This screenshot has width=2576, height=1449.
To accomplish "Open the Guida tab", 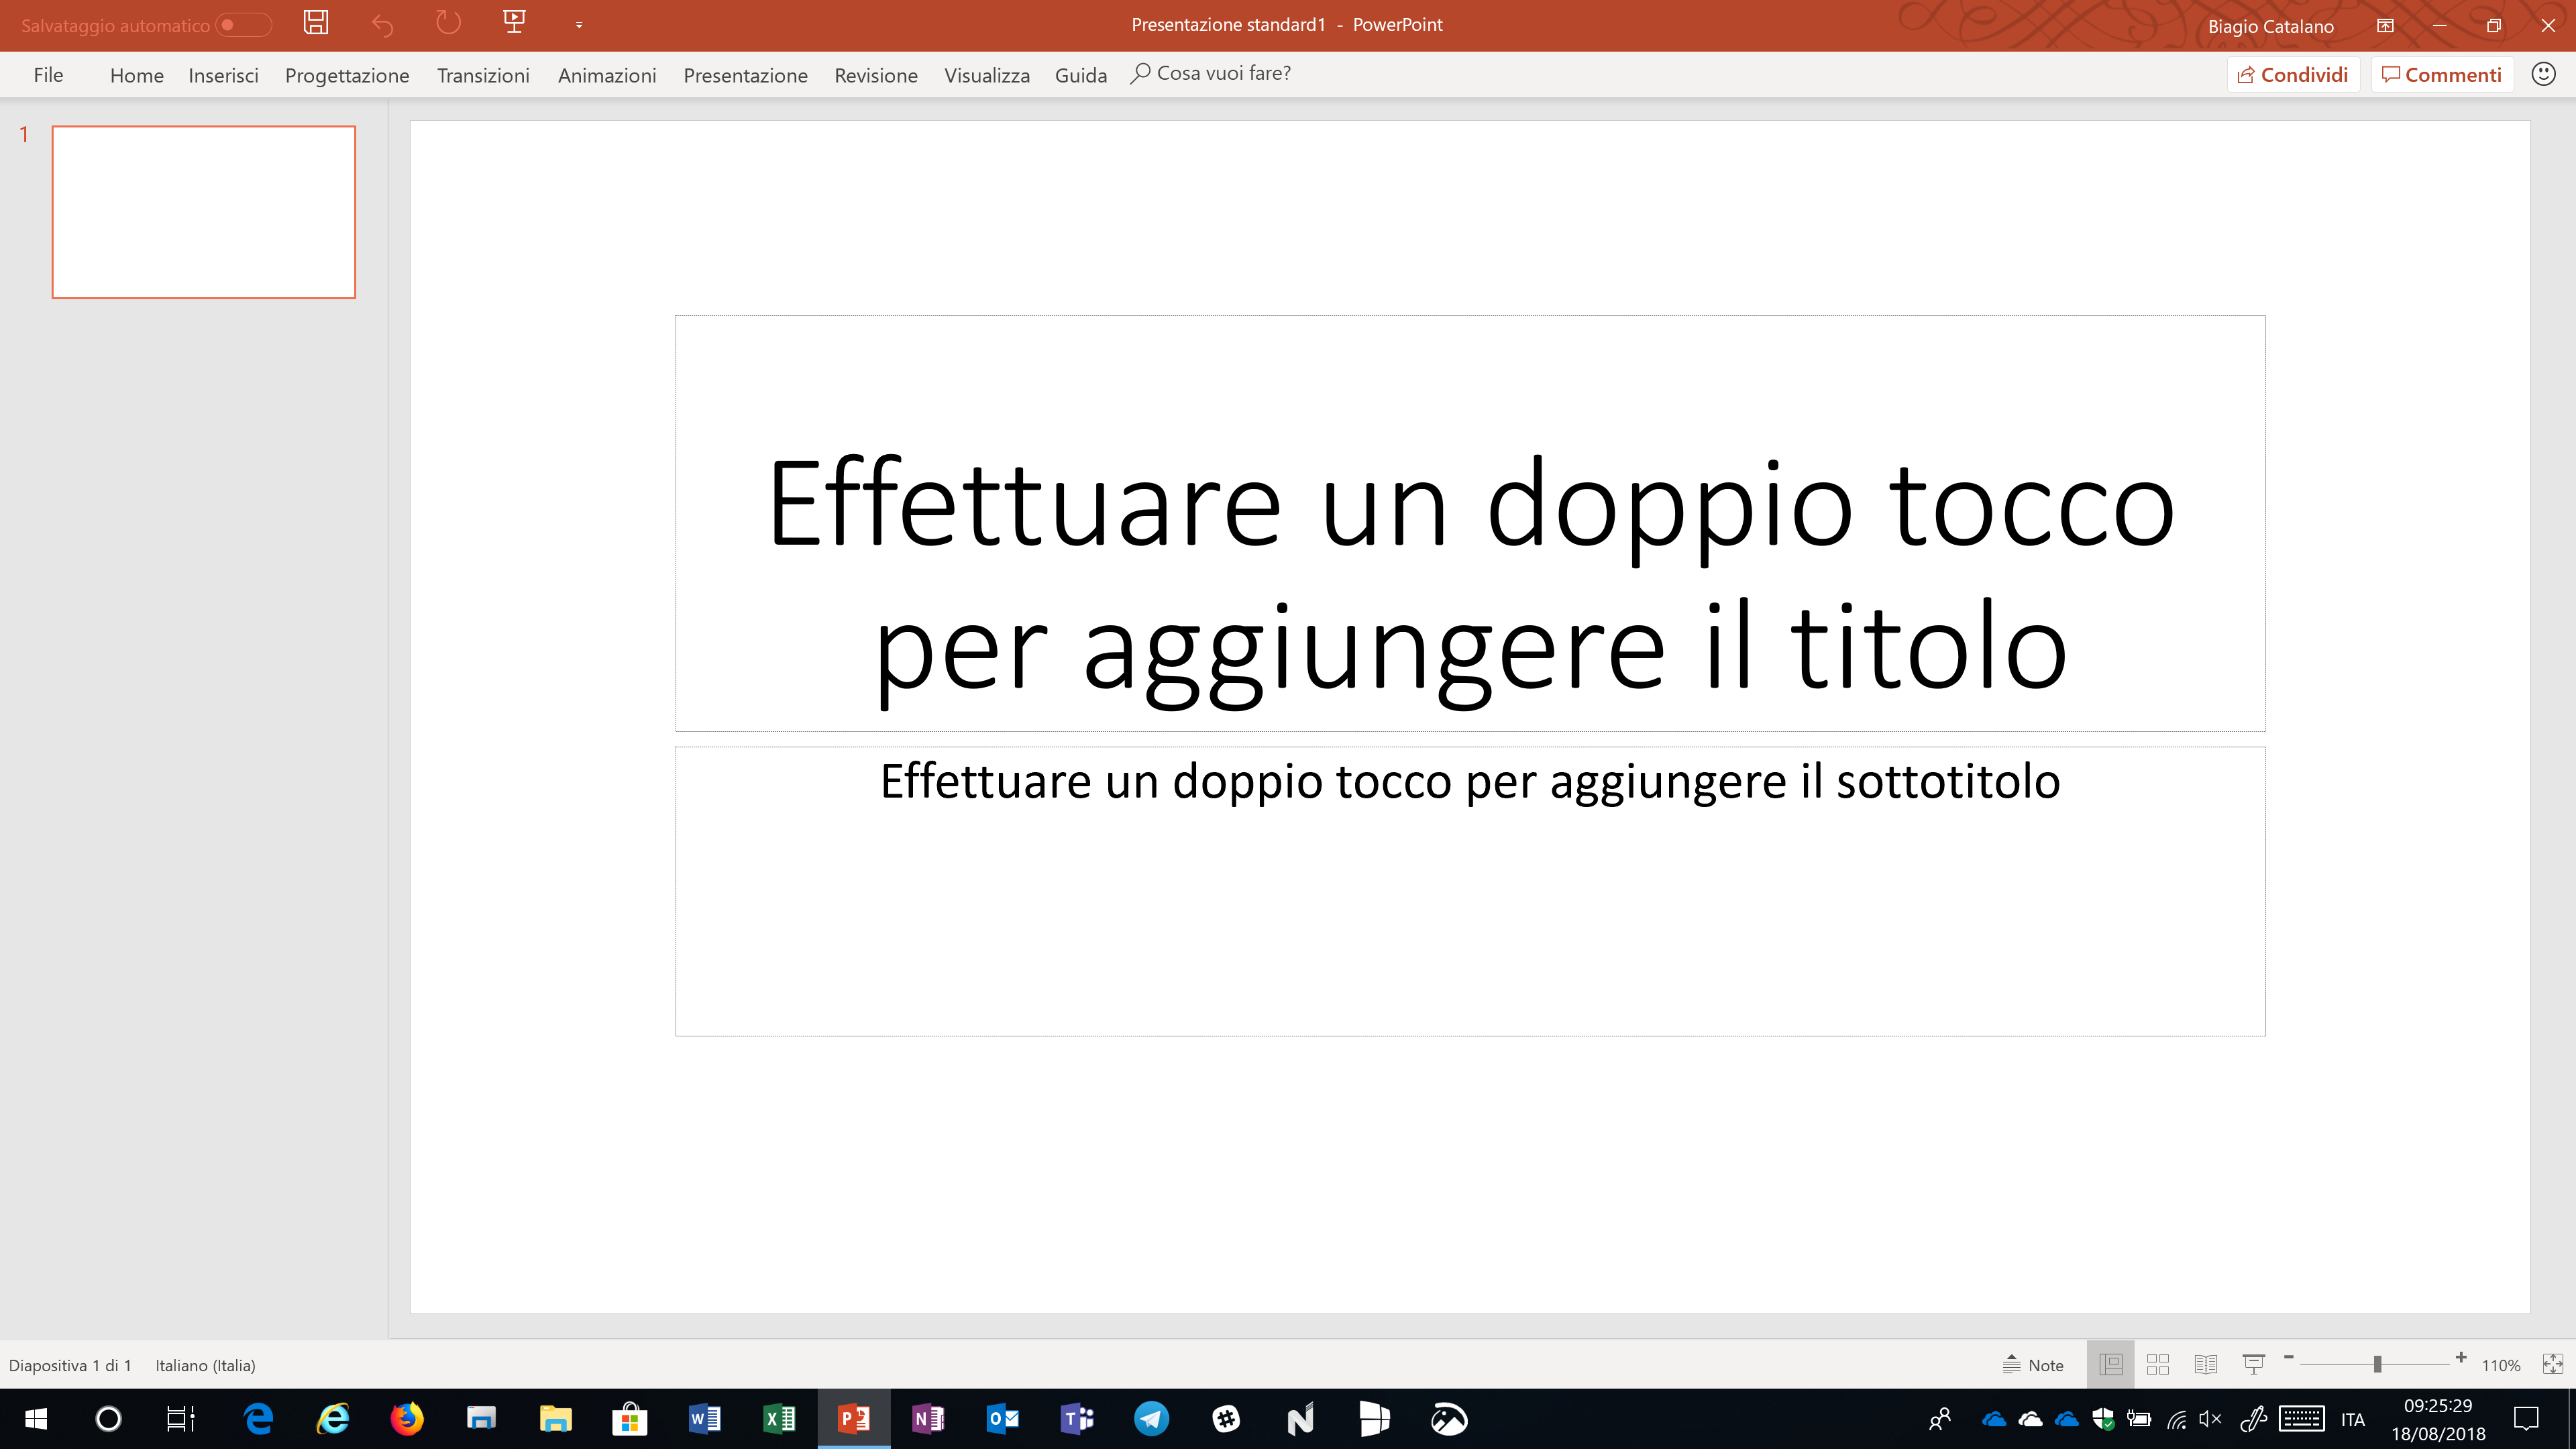I will 1081,75.
